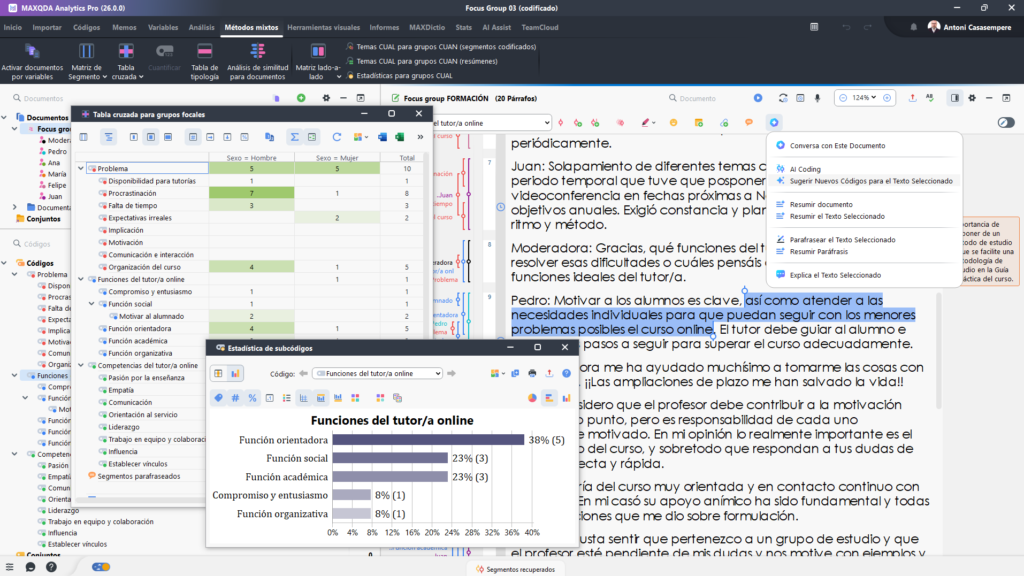The image size is (1024, 576).
Task: Select Parafrasear el Texto Seleccionado
Action: coord(842,240)
